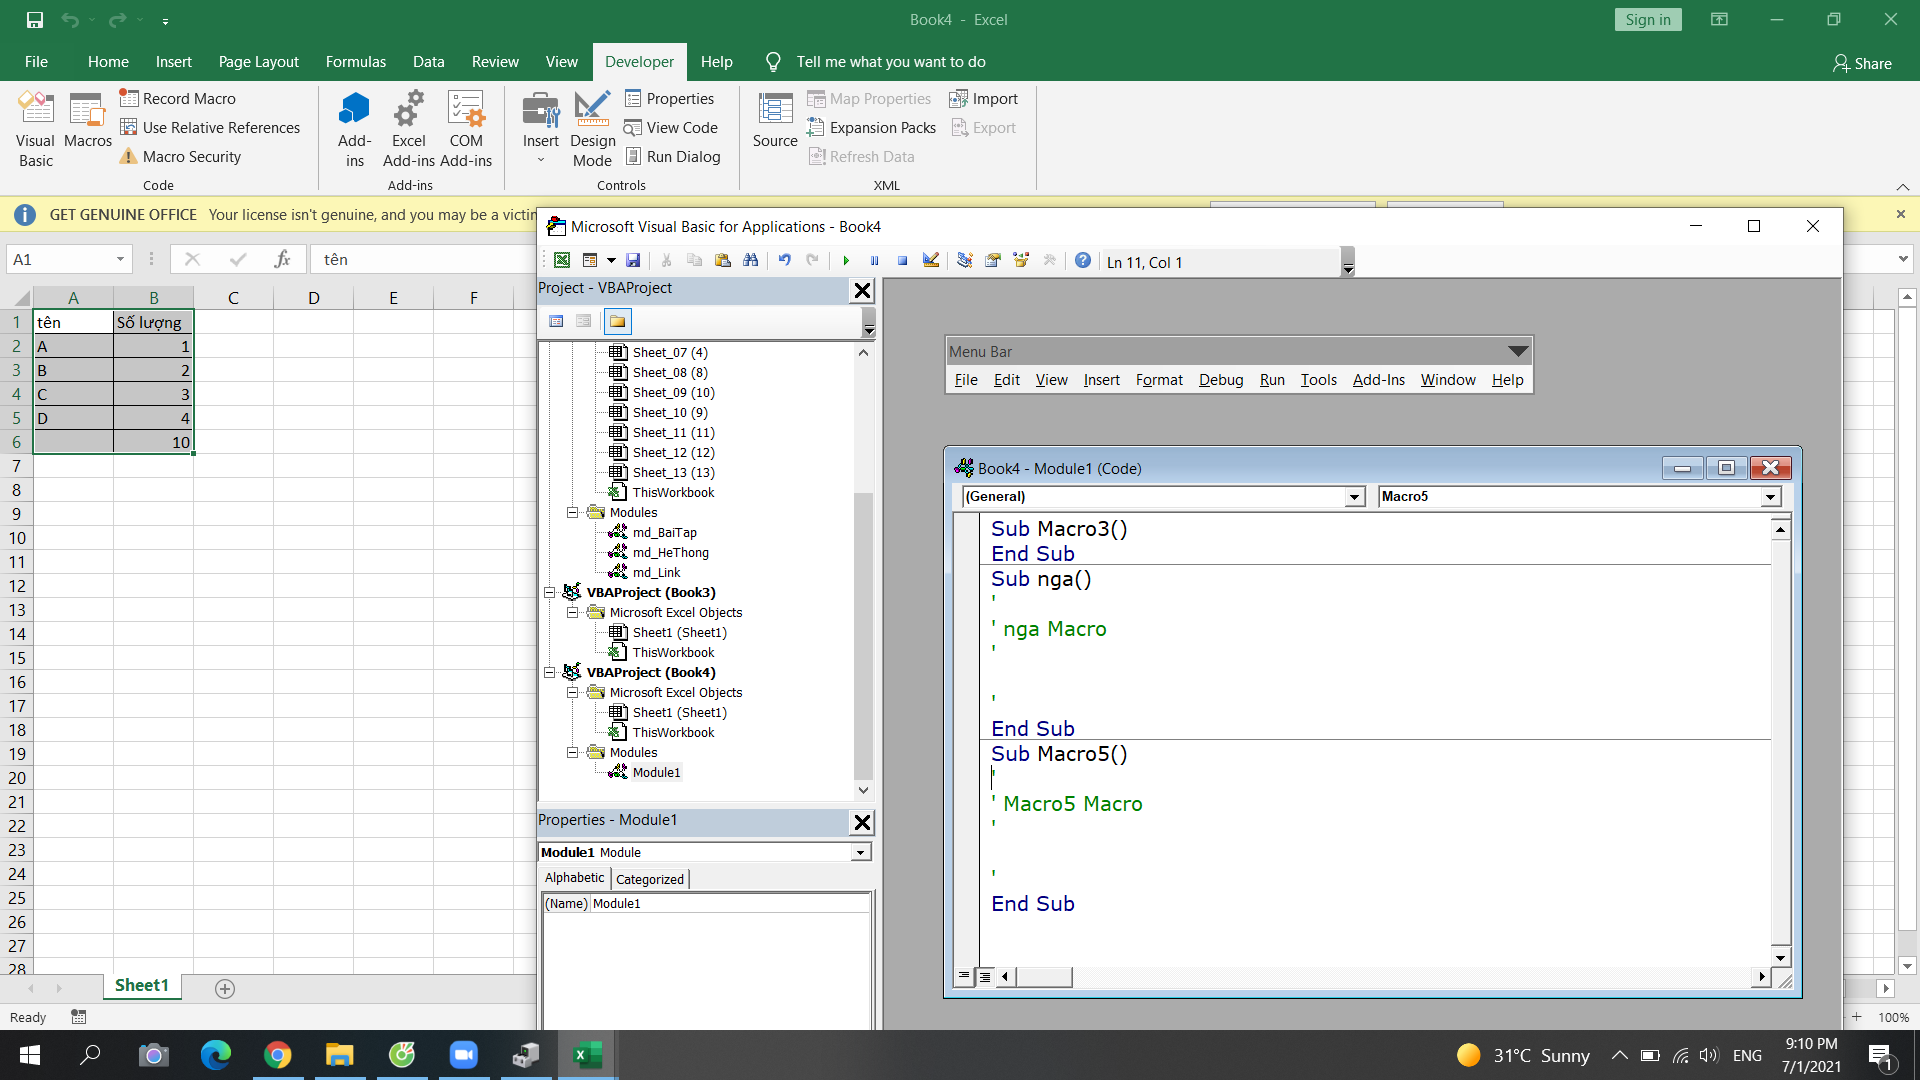Open the Insert UserForm dropdown arrow
Screen dimensions: 1920x1080
click(611, 260)
